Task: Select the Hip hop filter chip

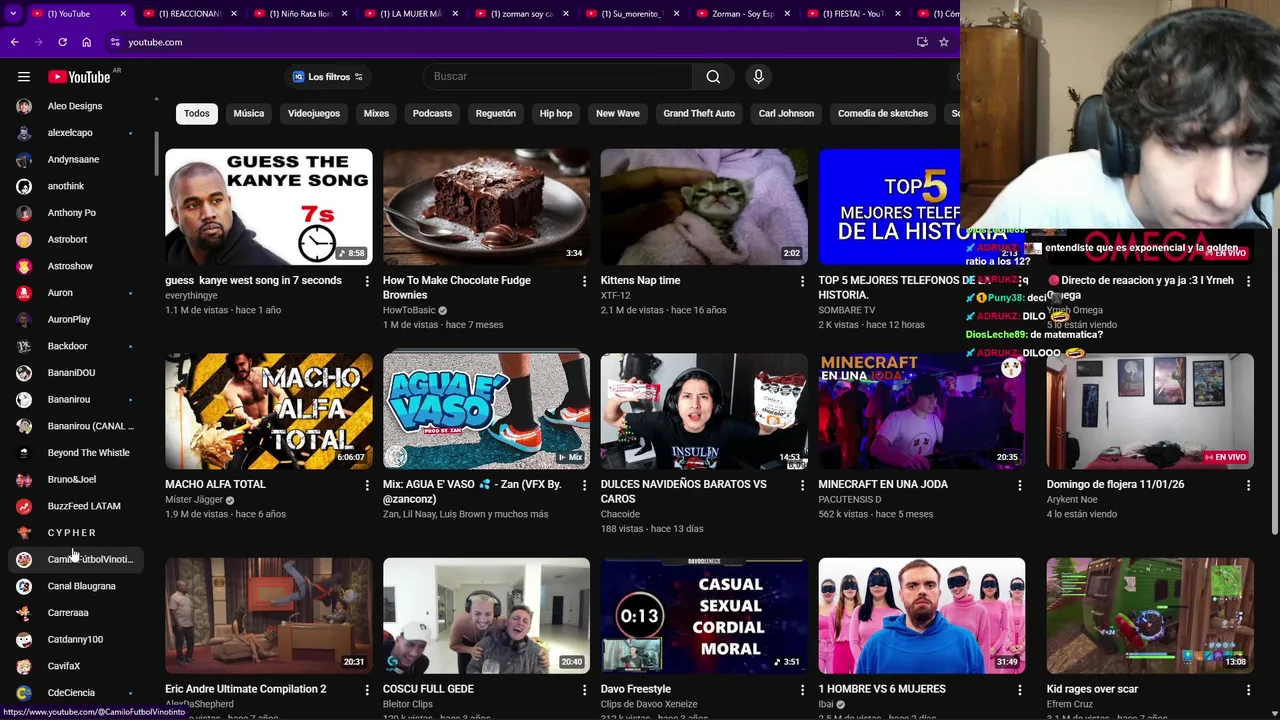Action: click(556, 113)
